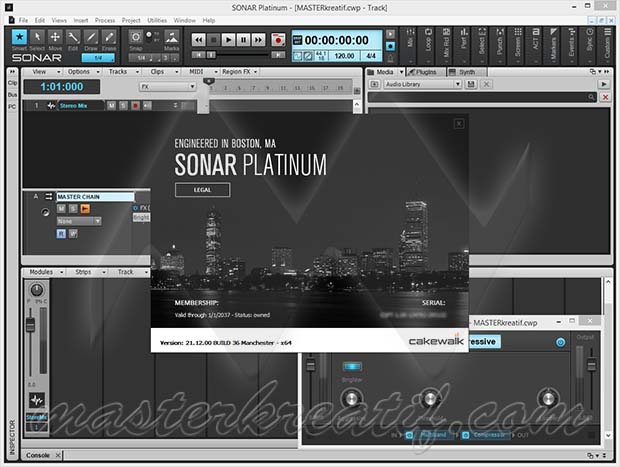Open the Utilities menu
Image resolution: width=620 pixels, height=467 pixels.
click(x=157, y=20)
